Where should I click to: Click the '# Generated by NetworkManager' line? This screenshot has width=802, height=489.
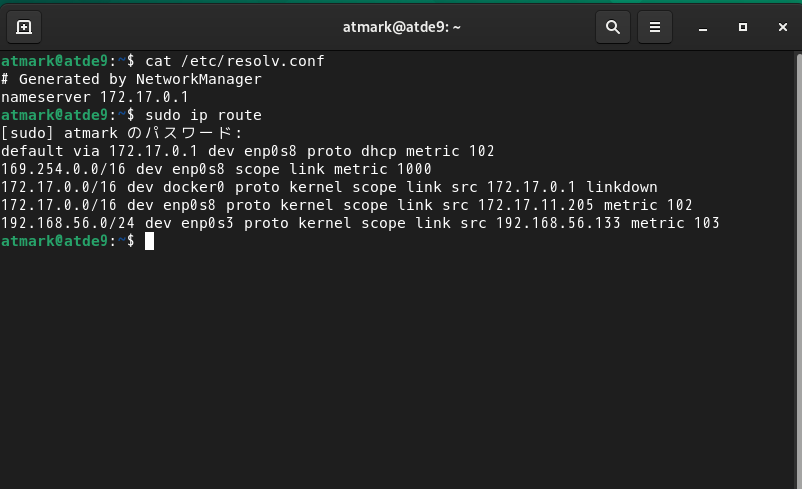tap(131, 79)
